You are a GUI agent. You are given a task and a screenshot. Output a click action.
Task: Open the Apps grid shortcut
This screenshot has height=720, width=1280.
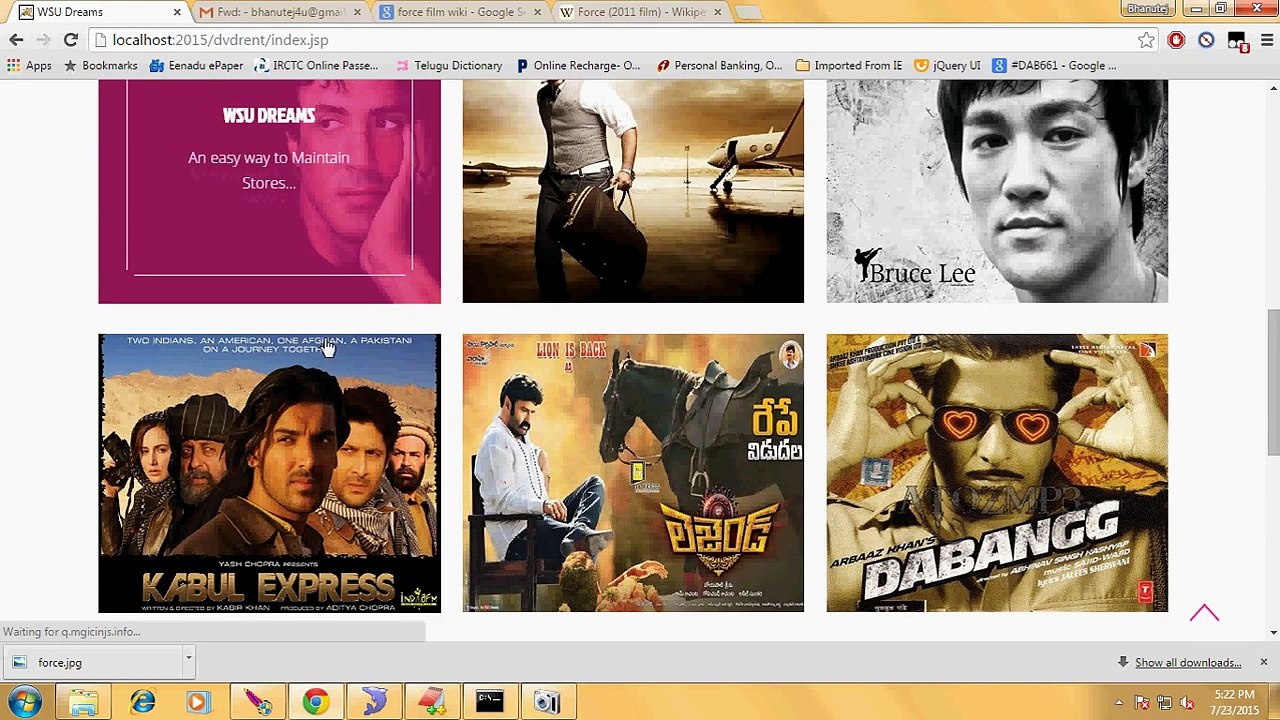coord(29,65)
